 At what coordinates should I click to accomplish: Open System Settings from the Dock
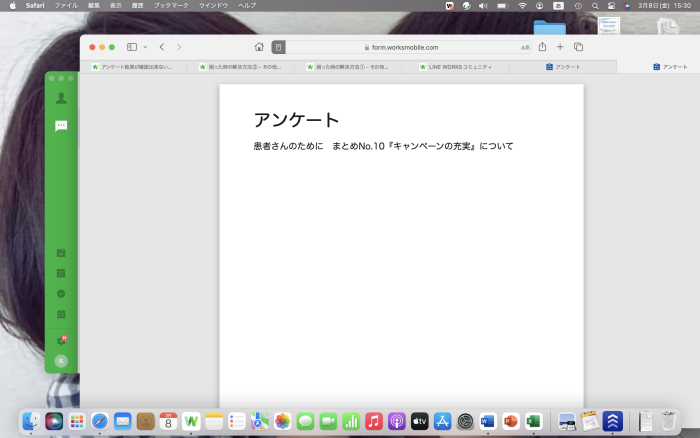click(465, 421)
